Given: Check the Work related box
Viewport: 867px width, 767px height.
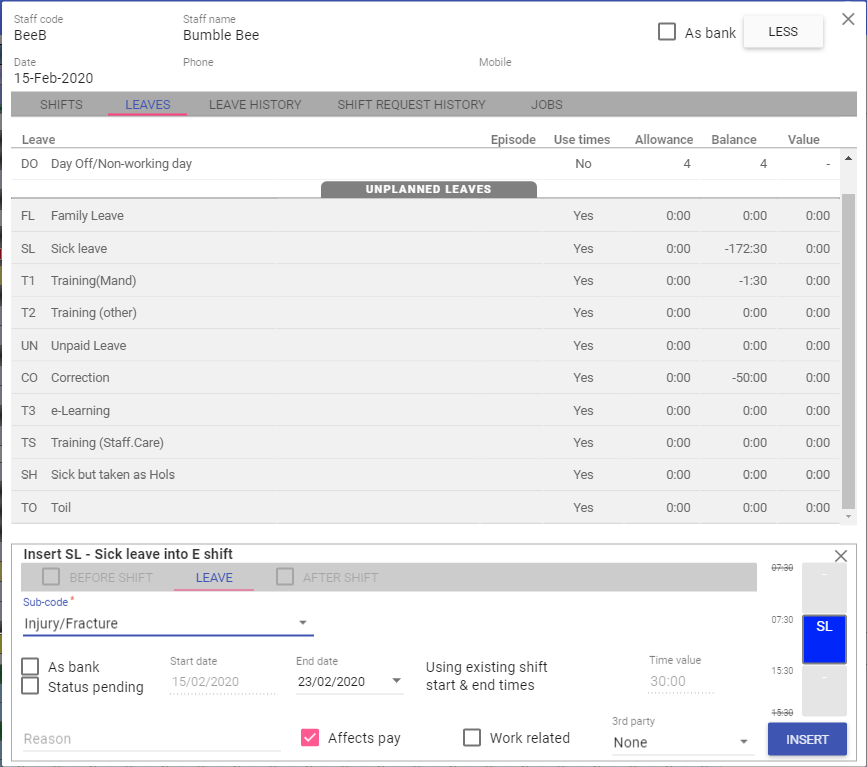Looking at the screenshot, I should [x=472, y=738].
